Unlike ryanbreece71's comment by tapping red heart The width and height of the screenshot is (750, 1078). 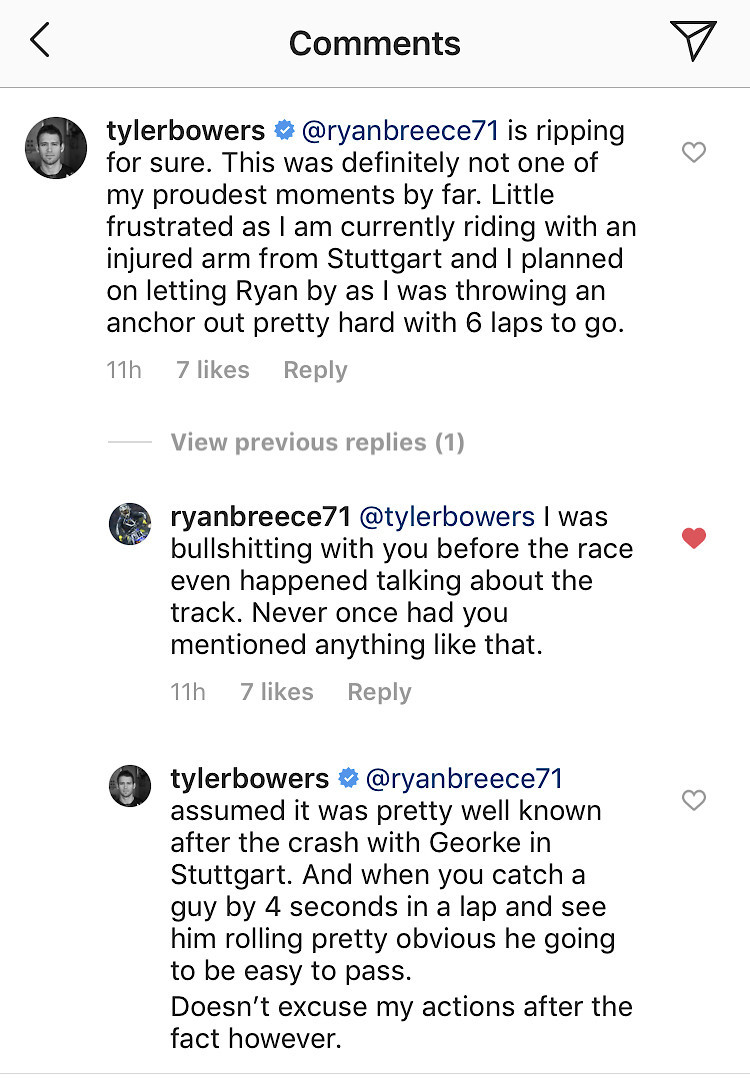click(x=694, y=537)
